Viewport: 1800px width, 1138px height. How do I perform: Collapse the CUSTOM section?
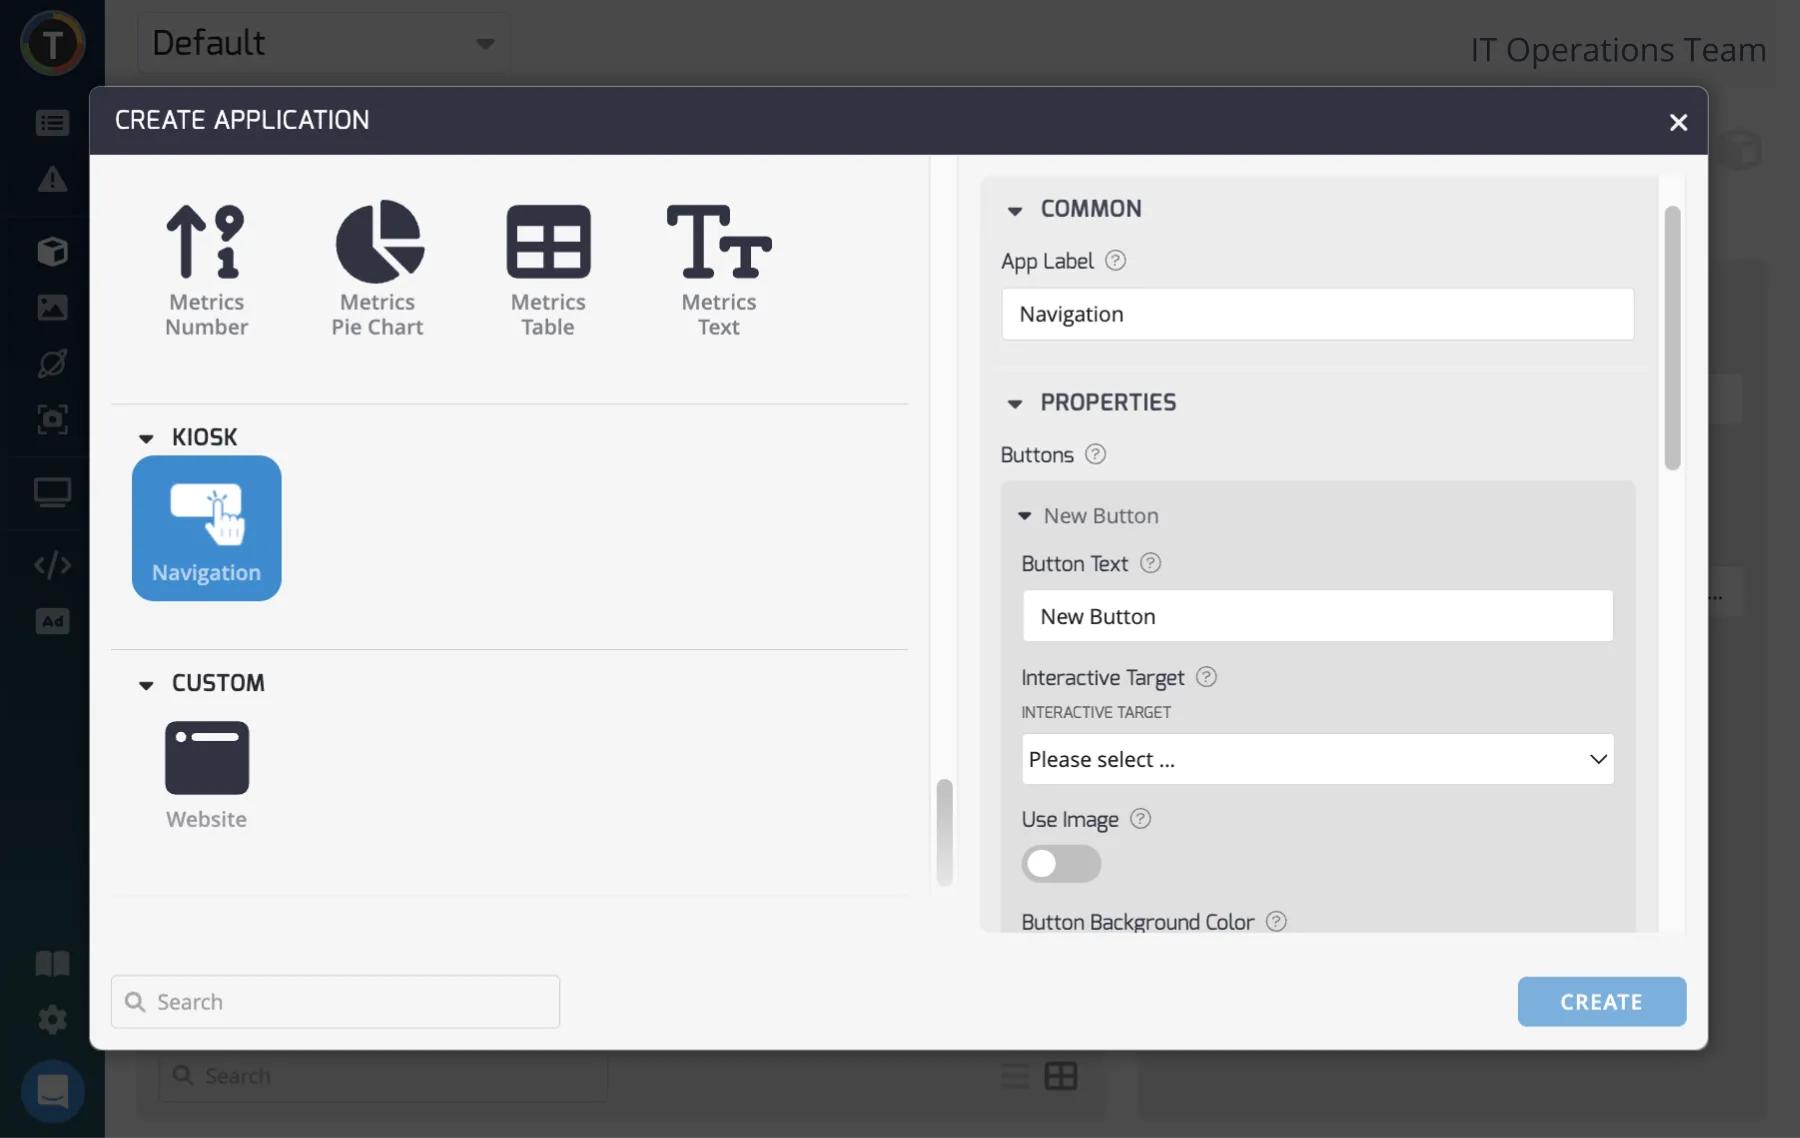(146, 684)
